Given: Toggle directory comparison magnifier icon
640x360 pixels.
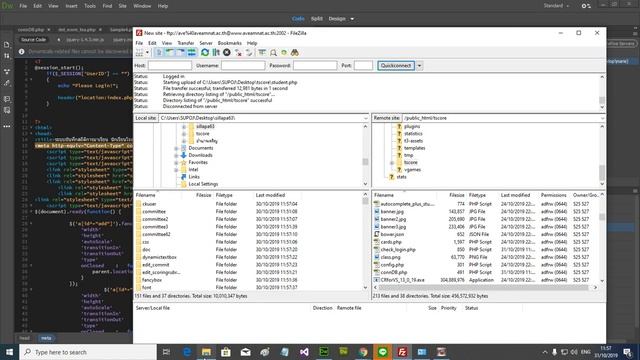Looking at the screenshot, I should point(273,53).
